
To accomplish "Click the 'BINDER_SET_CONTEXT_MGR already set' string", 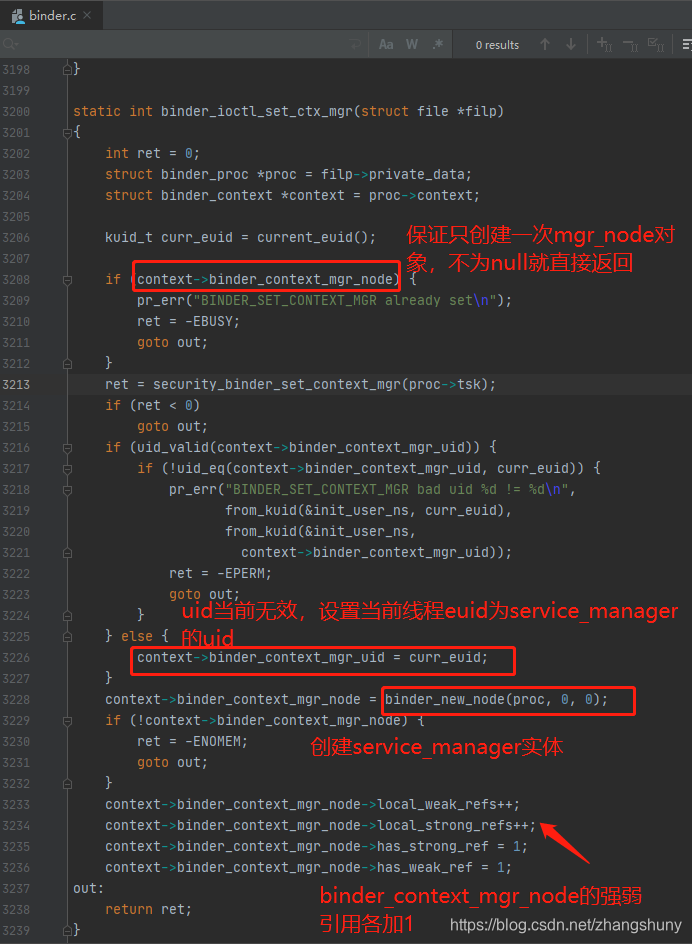I will pos(344,300).
